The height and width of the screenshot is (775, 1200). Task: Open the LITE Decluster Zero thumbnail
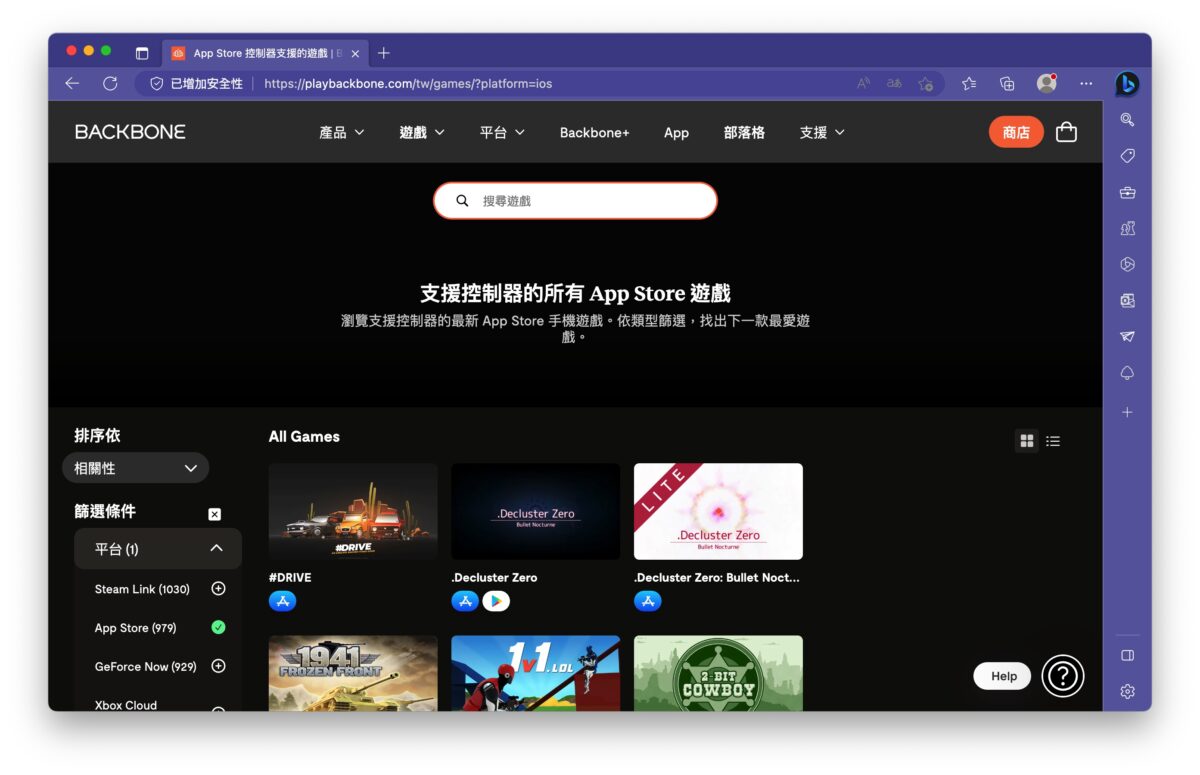[718, 511]
